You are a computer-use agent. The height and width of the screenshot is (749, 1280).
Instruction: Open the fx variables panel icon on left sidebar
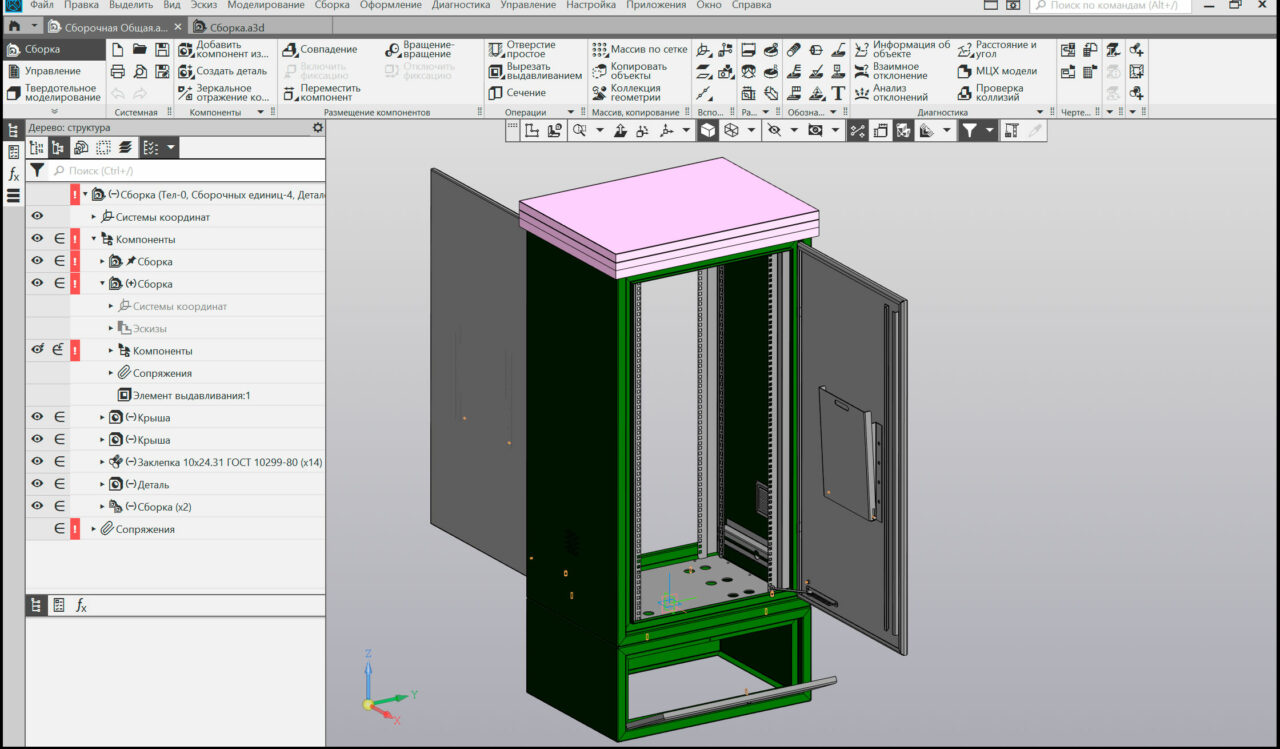point(13,174)
